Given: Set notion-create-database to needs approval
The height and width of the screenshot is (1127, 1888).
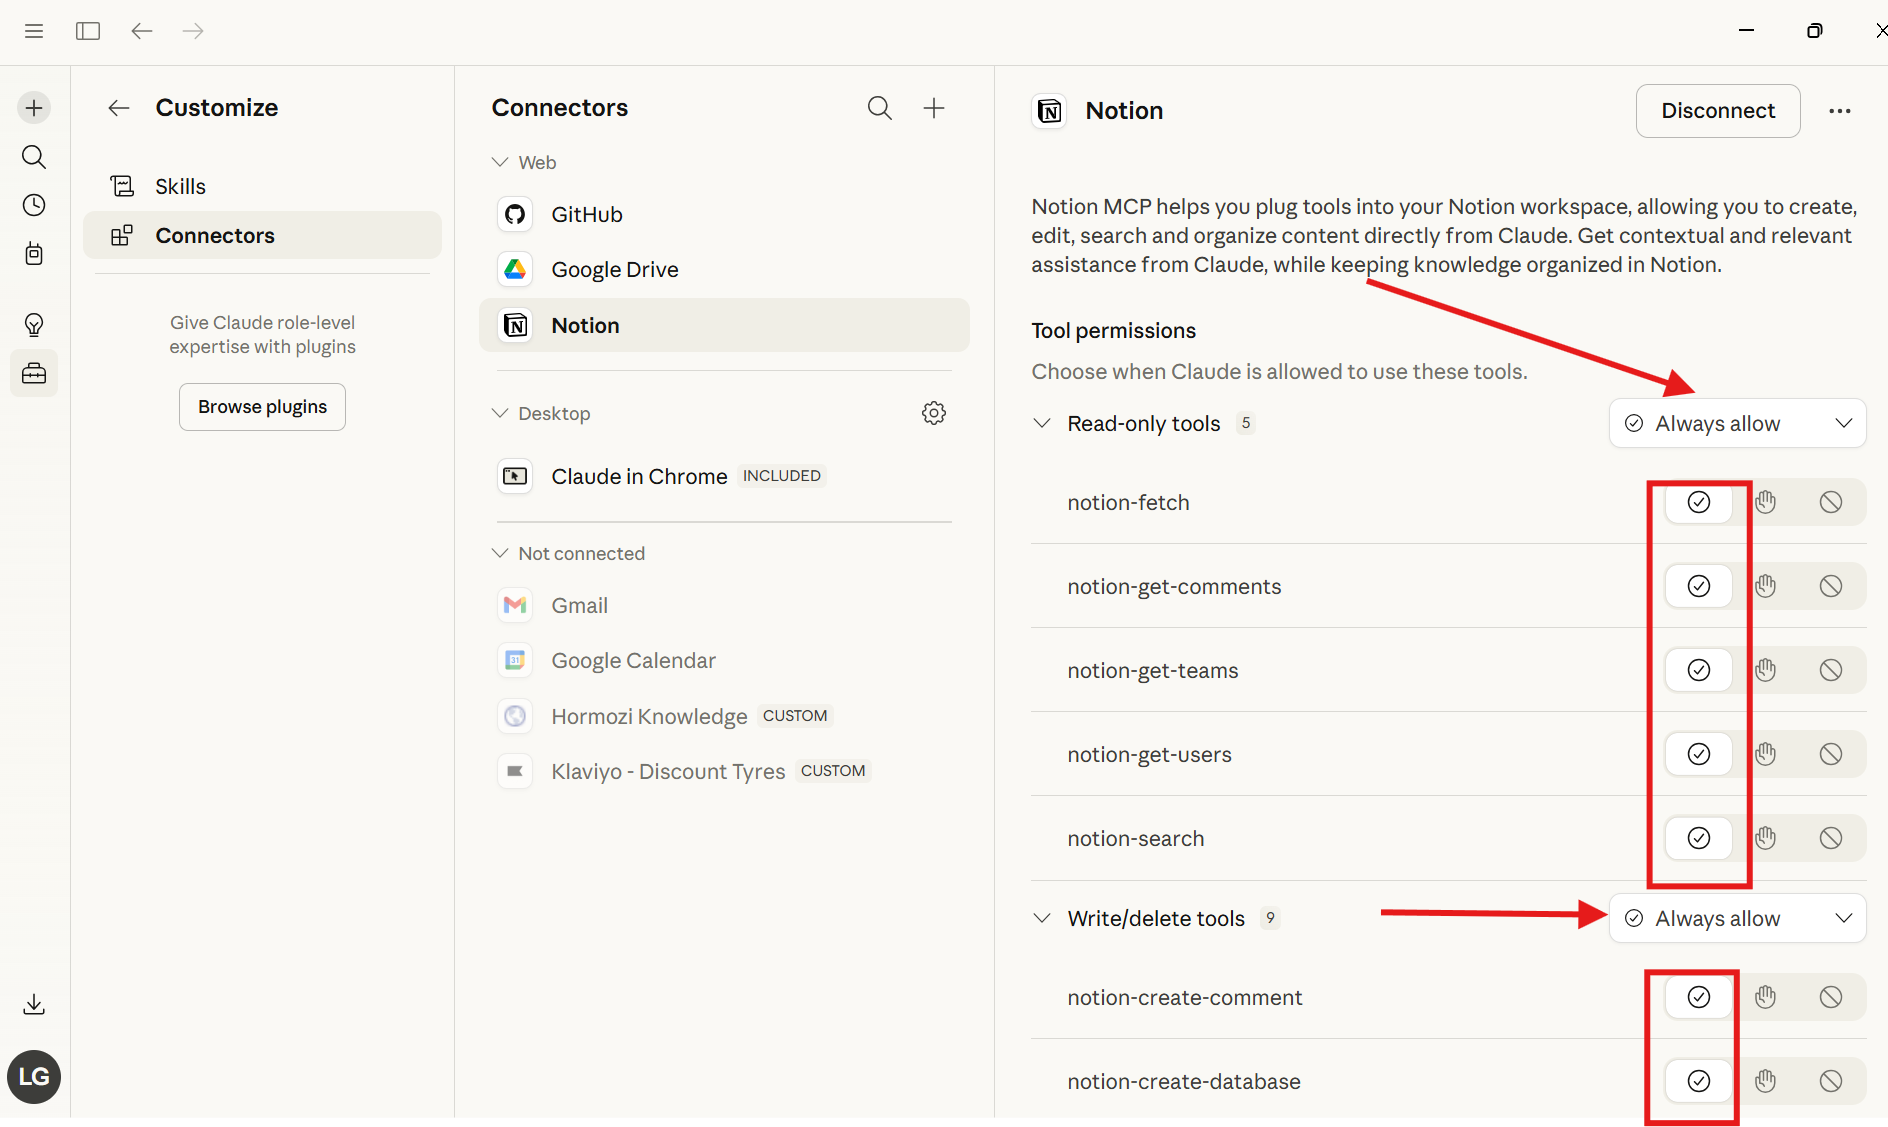Looking at the screenshot, I should (1766, 1081).
